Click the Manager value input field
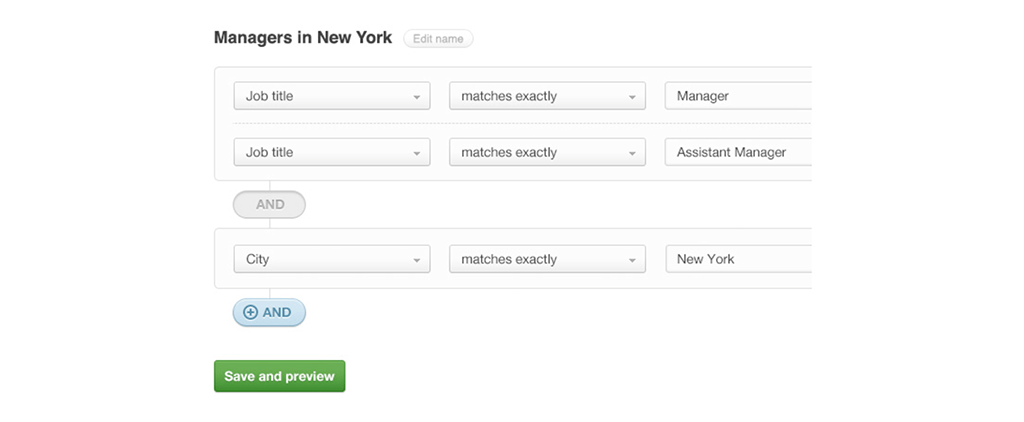 point(738,96)
